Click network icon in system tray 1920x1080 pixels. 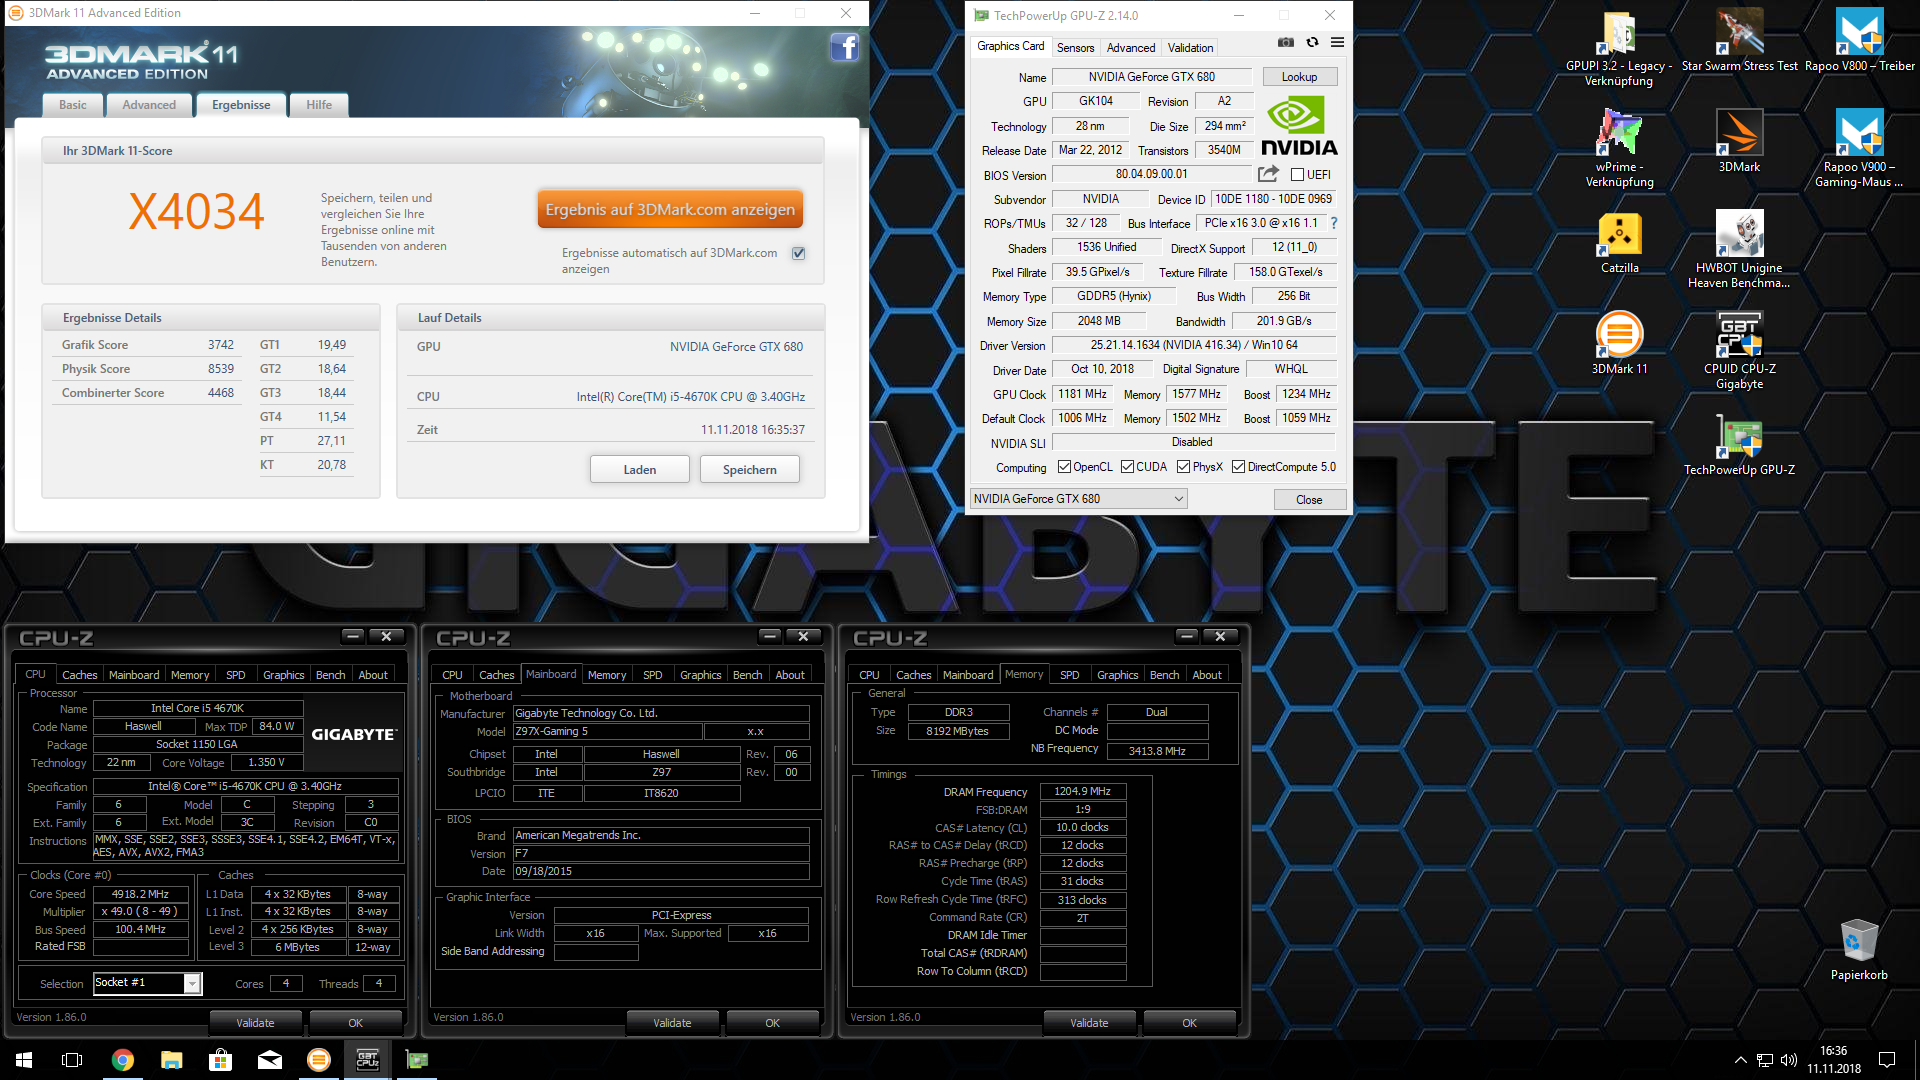point(1765,1060)
